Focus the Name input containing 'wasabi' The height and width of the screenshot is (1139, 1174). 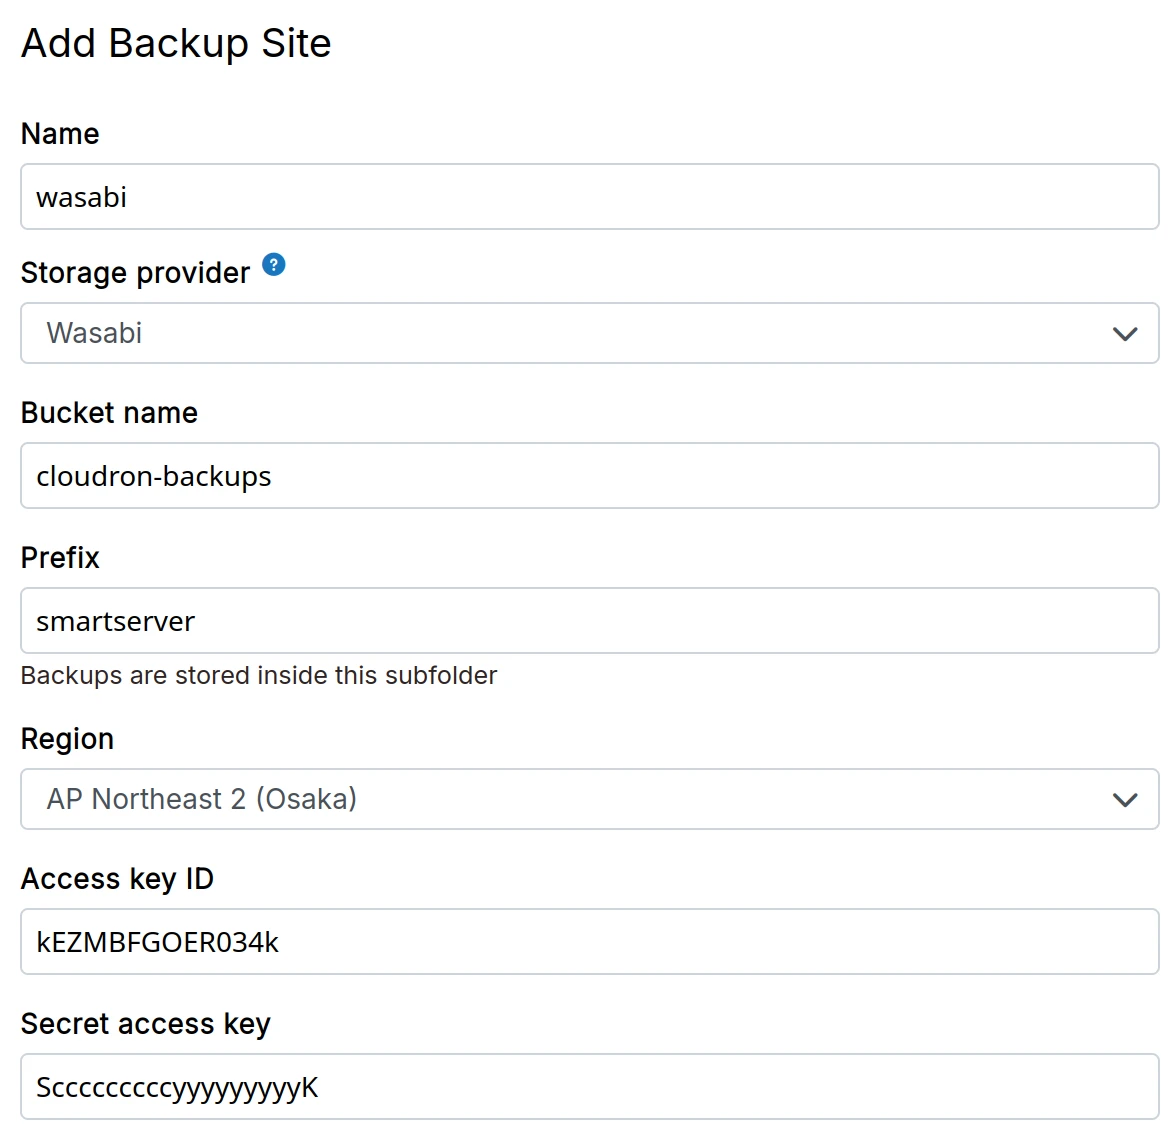click(x=589, y=197)
